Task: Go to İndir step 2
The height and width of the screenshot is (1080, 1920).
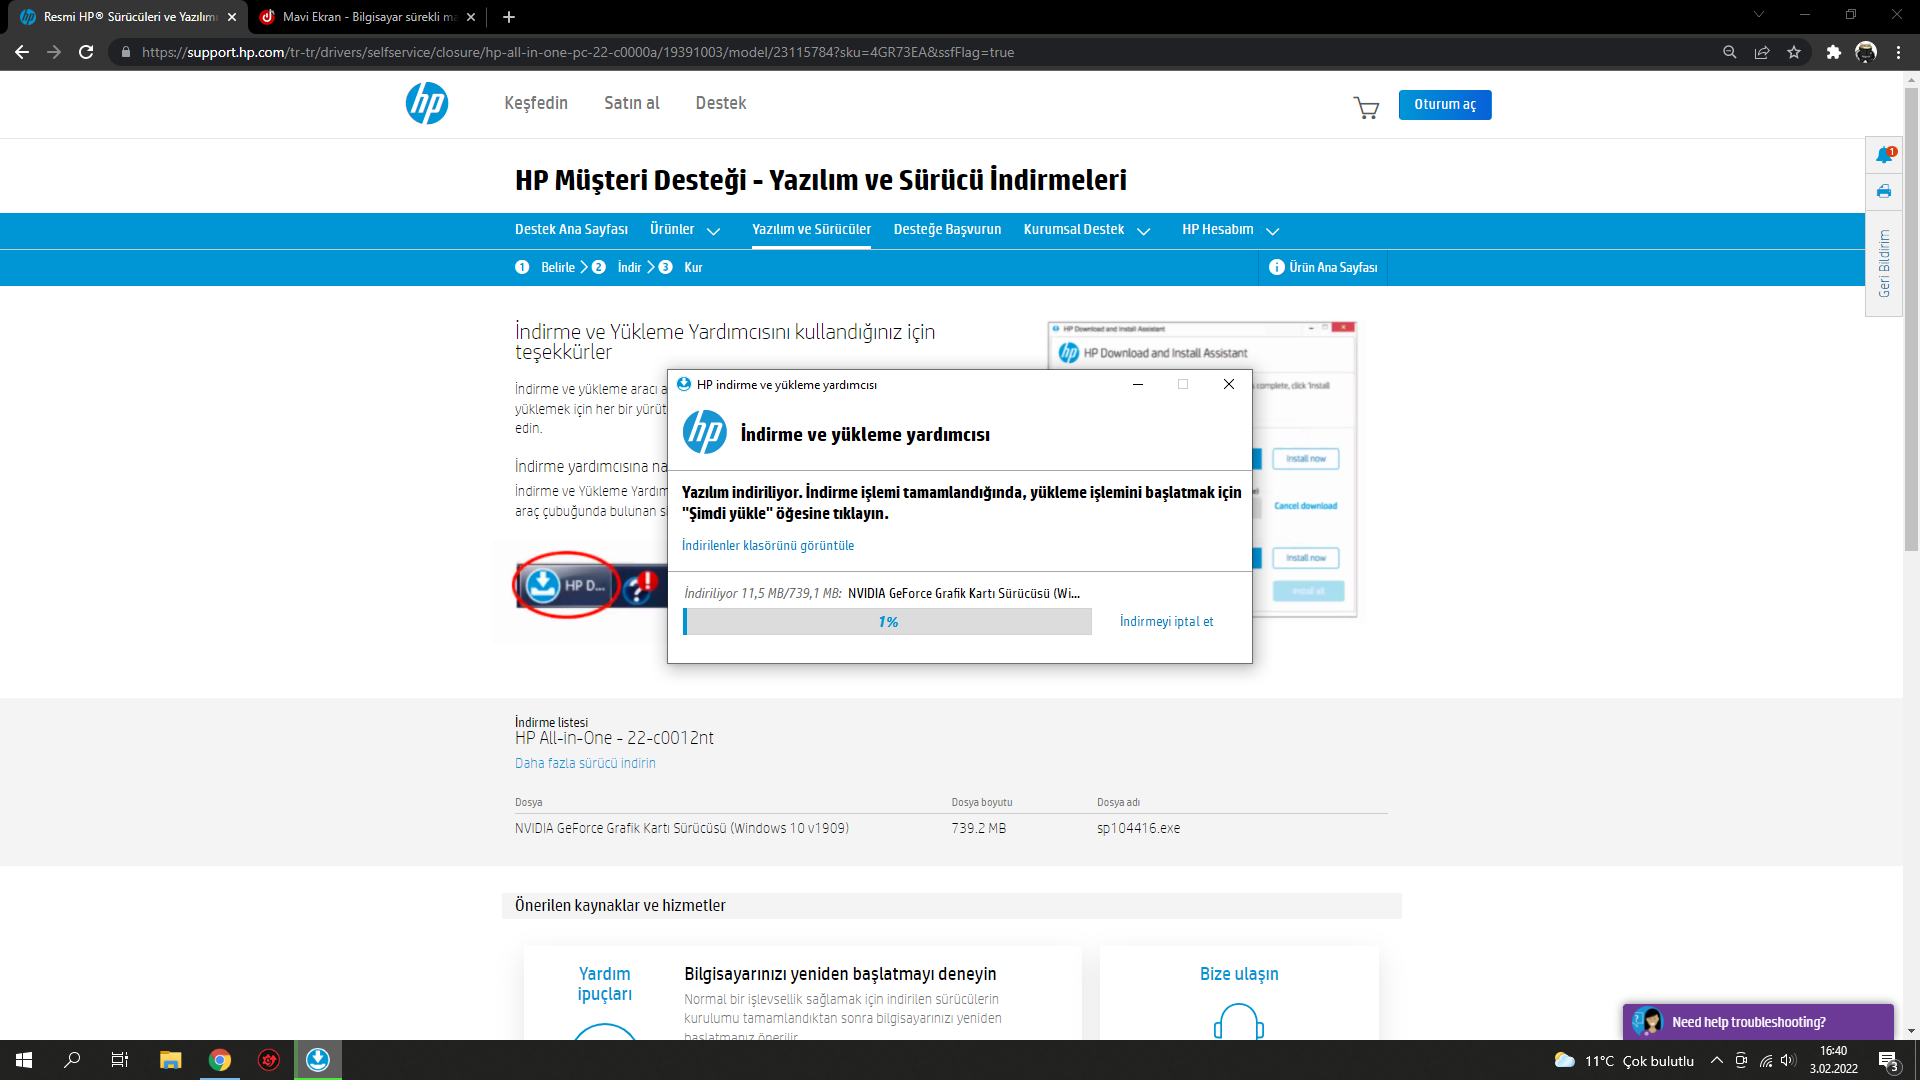Action: [616, 268]
